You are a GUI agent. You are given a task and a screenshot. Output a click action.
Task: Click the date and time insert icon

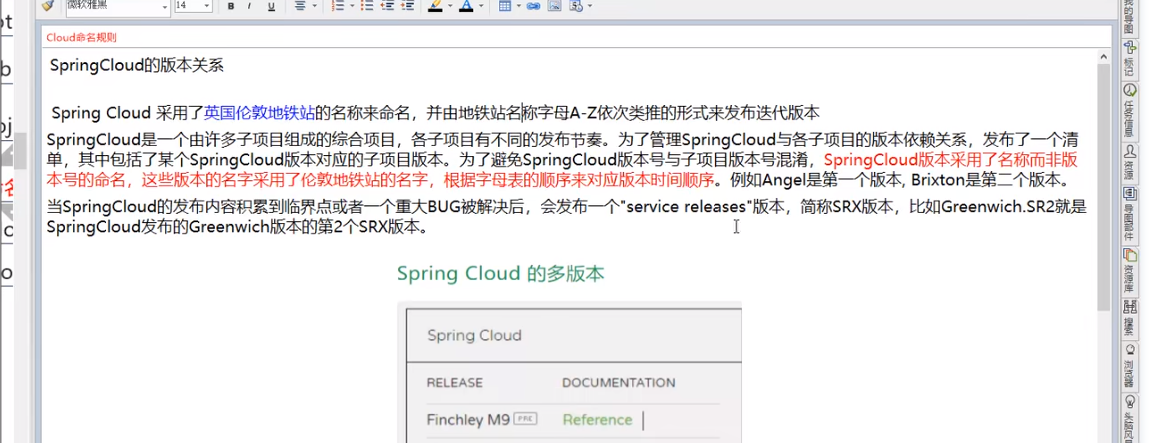(575, 6)
